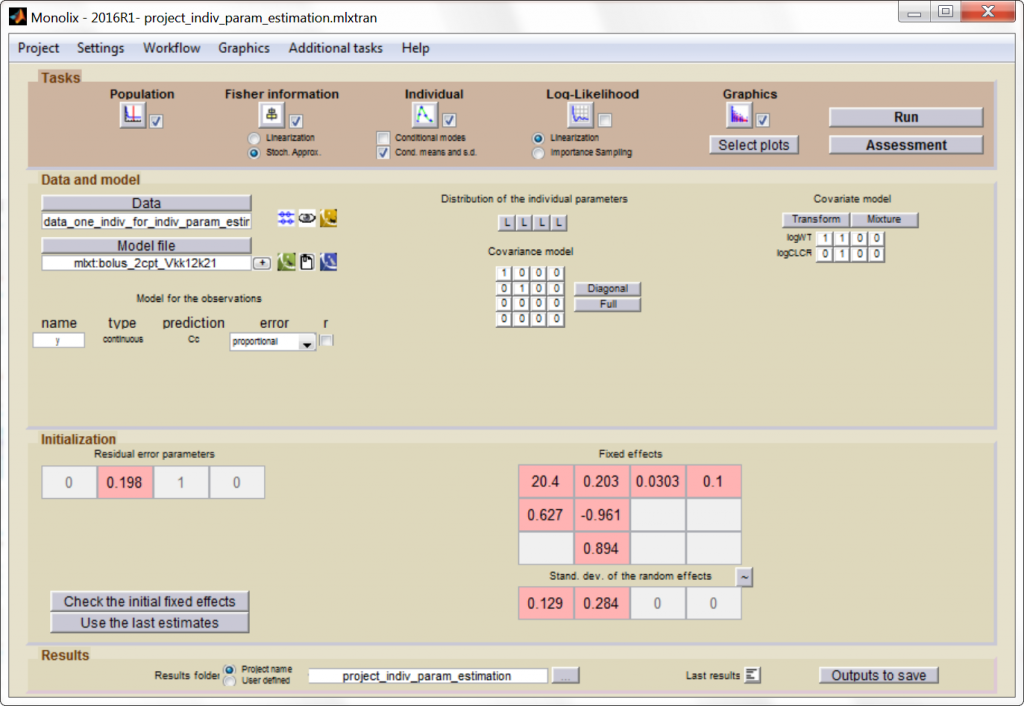
Task: Click the copy model file icon
Action: 307,261
